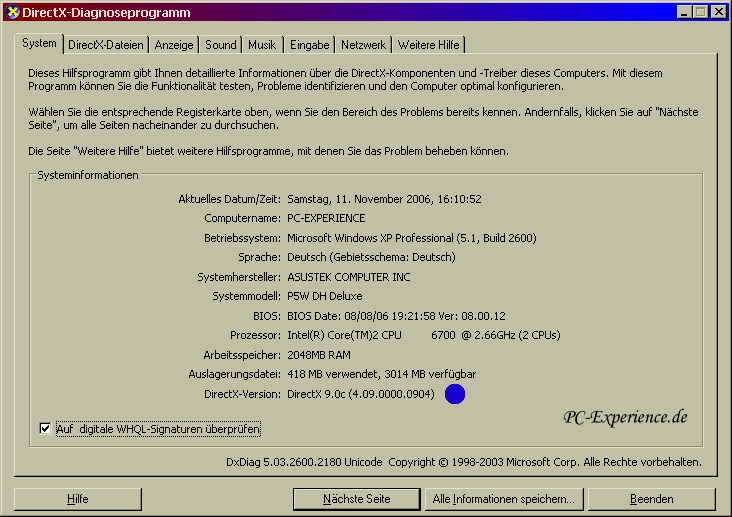This screenshot has height=517, width=732.
Task: Select the Musik tab
Action: [262, 45]
